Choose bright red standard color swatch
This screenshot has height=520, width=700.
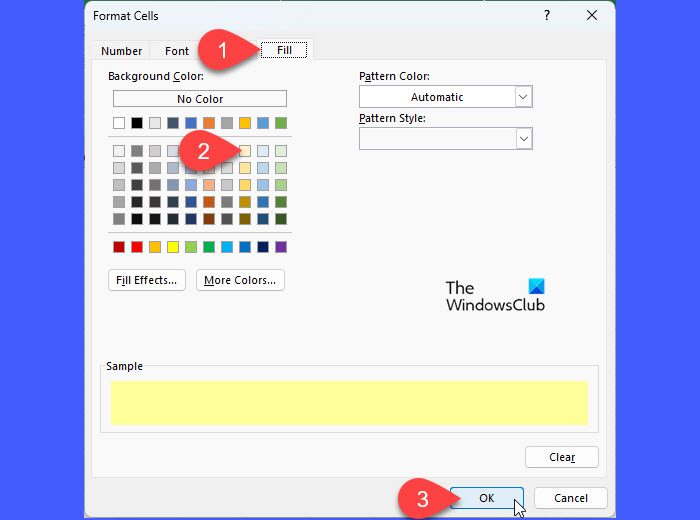(x=137, y=247)
